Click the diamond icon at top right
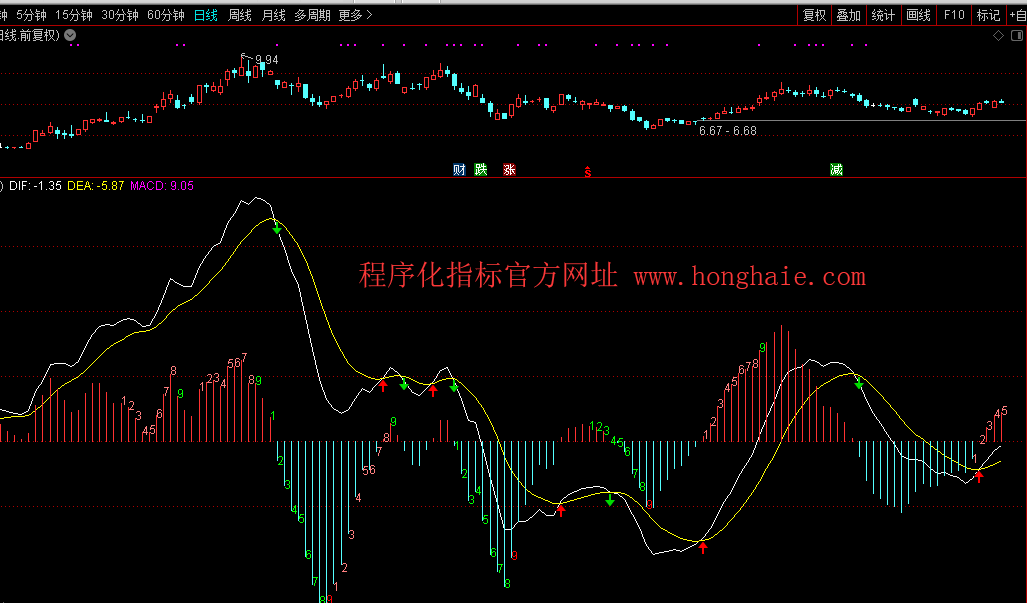This screenshot has height=603, width=1027. tap(998, 36)
